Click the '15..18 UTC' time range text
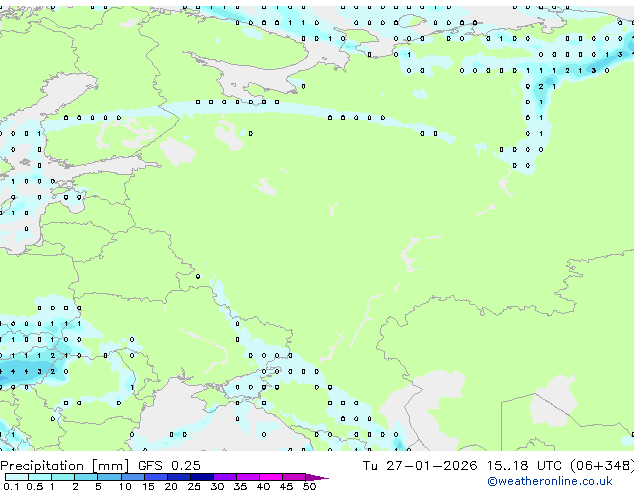This screenshot has height=490, width=634. click(524, 466)
